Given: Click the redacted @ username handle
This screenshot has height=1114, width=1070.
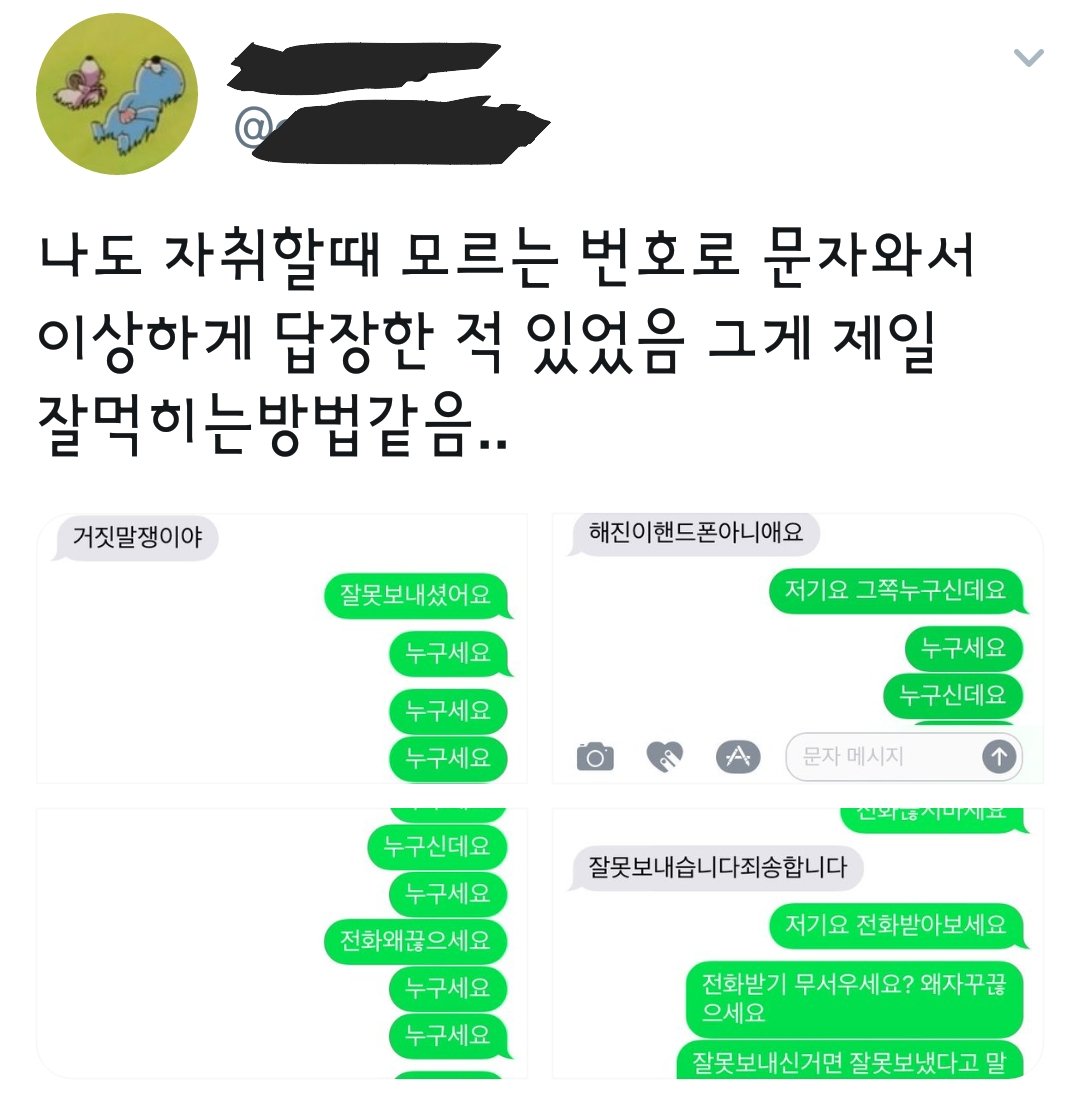Looking at the screenshot, I should point(392,129).
